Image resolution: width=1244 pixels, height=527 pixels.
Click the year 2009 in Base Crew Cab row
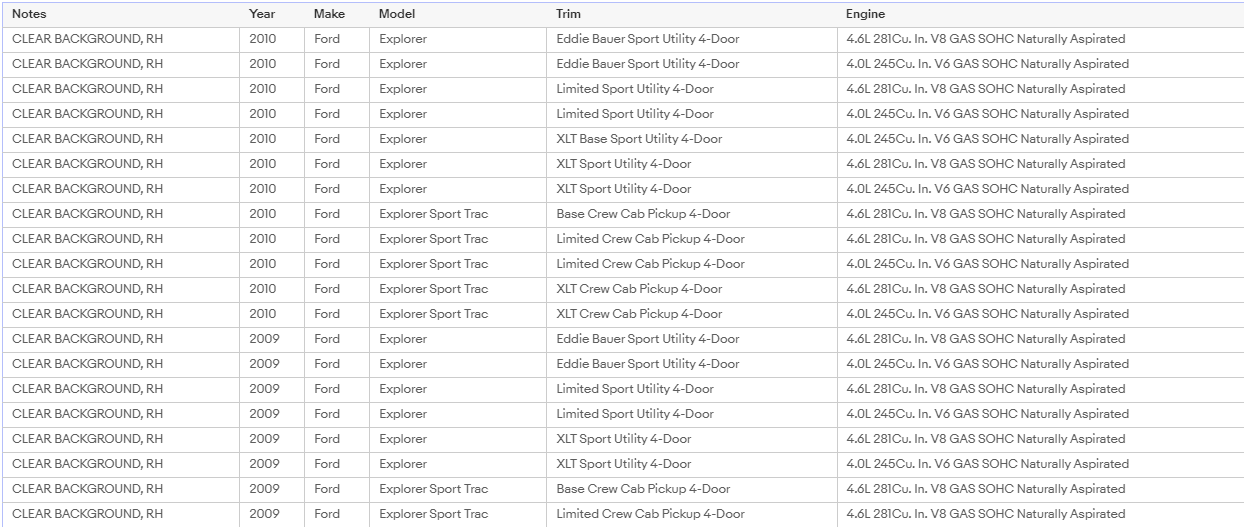(x=264, y=489)
